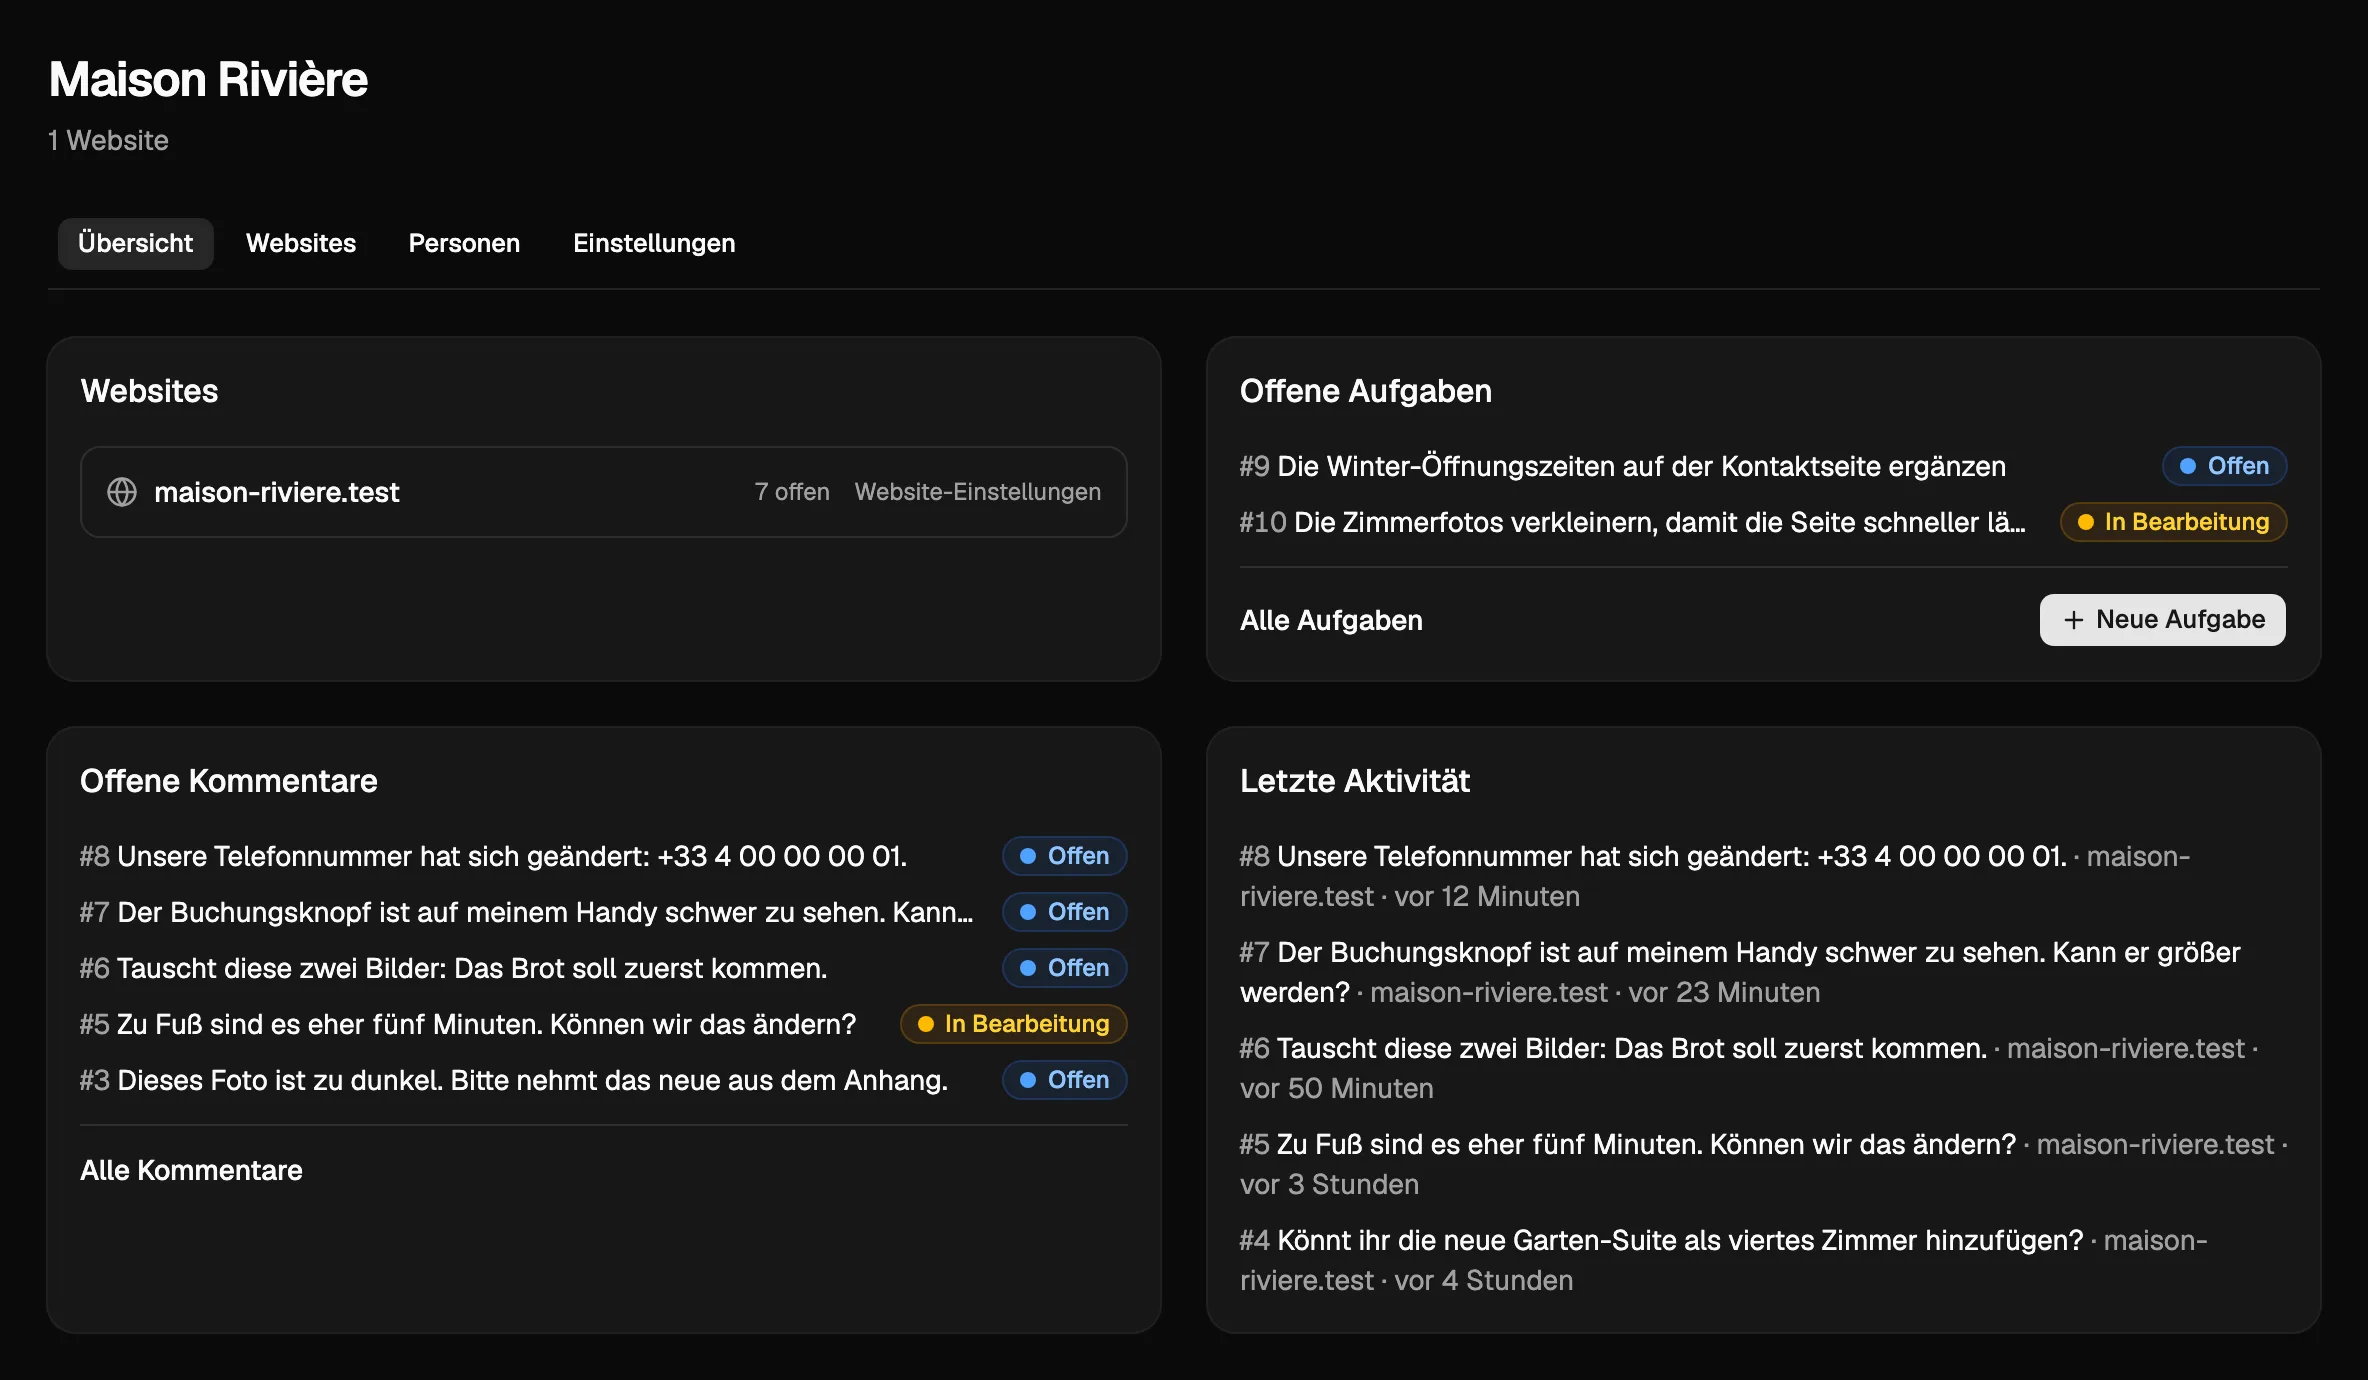Click the '1 Website' subtitle
The width and height of the screenshot is (2368, 1380).
pyautogui.click(x=108, y=140)
